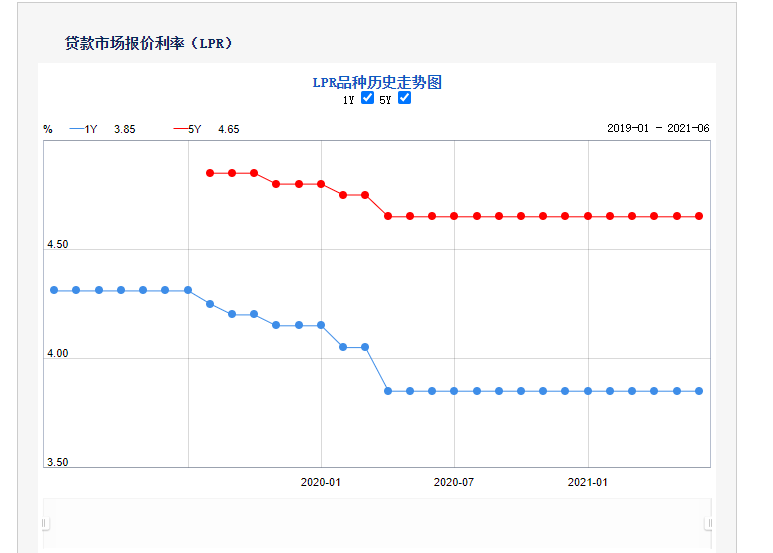Uncheck the 5Y series checkbox
The width and height of the screenshot is (773, 553).
point(404,98)
